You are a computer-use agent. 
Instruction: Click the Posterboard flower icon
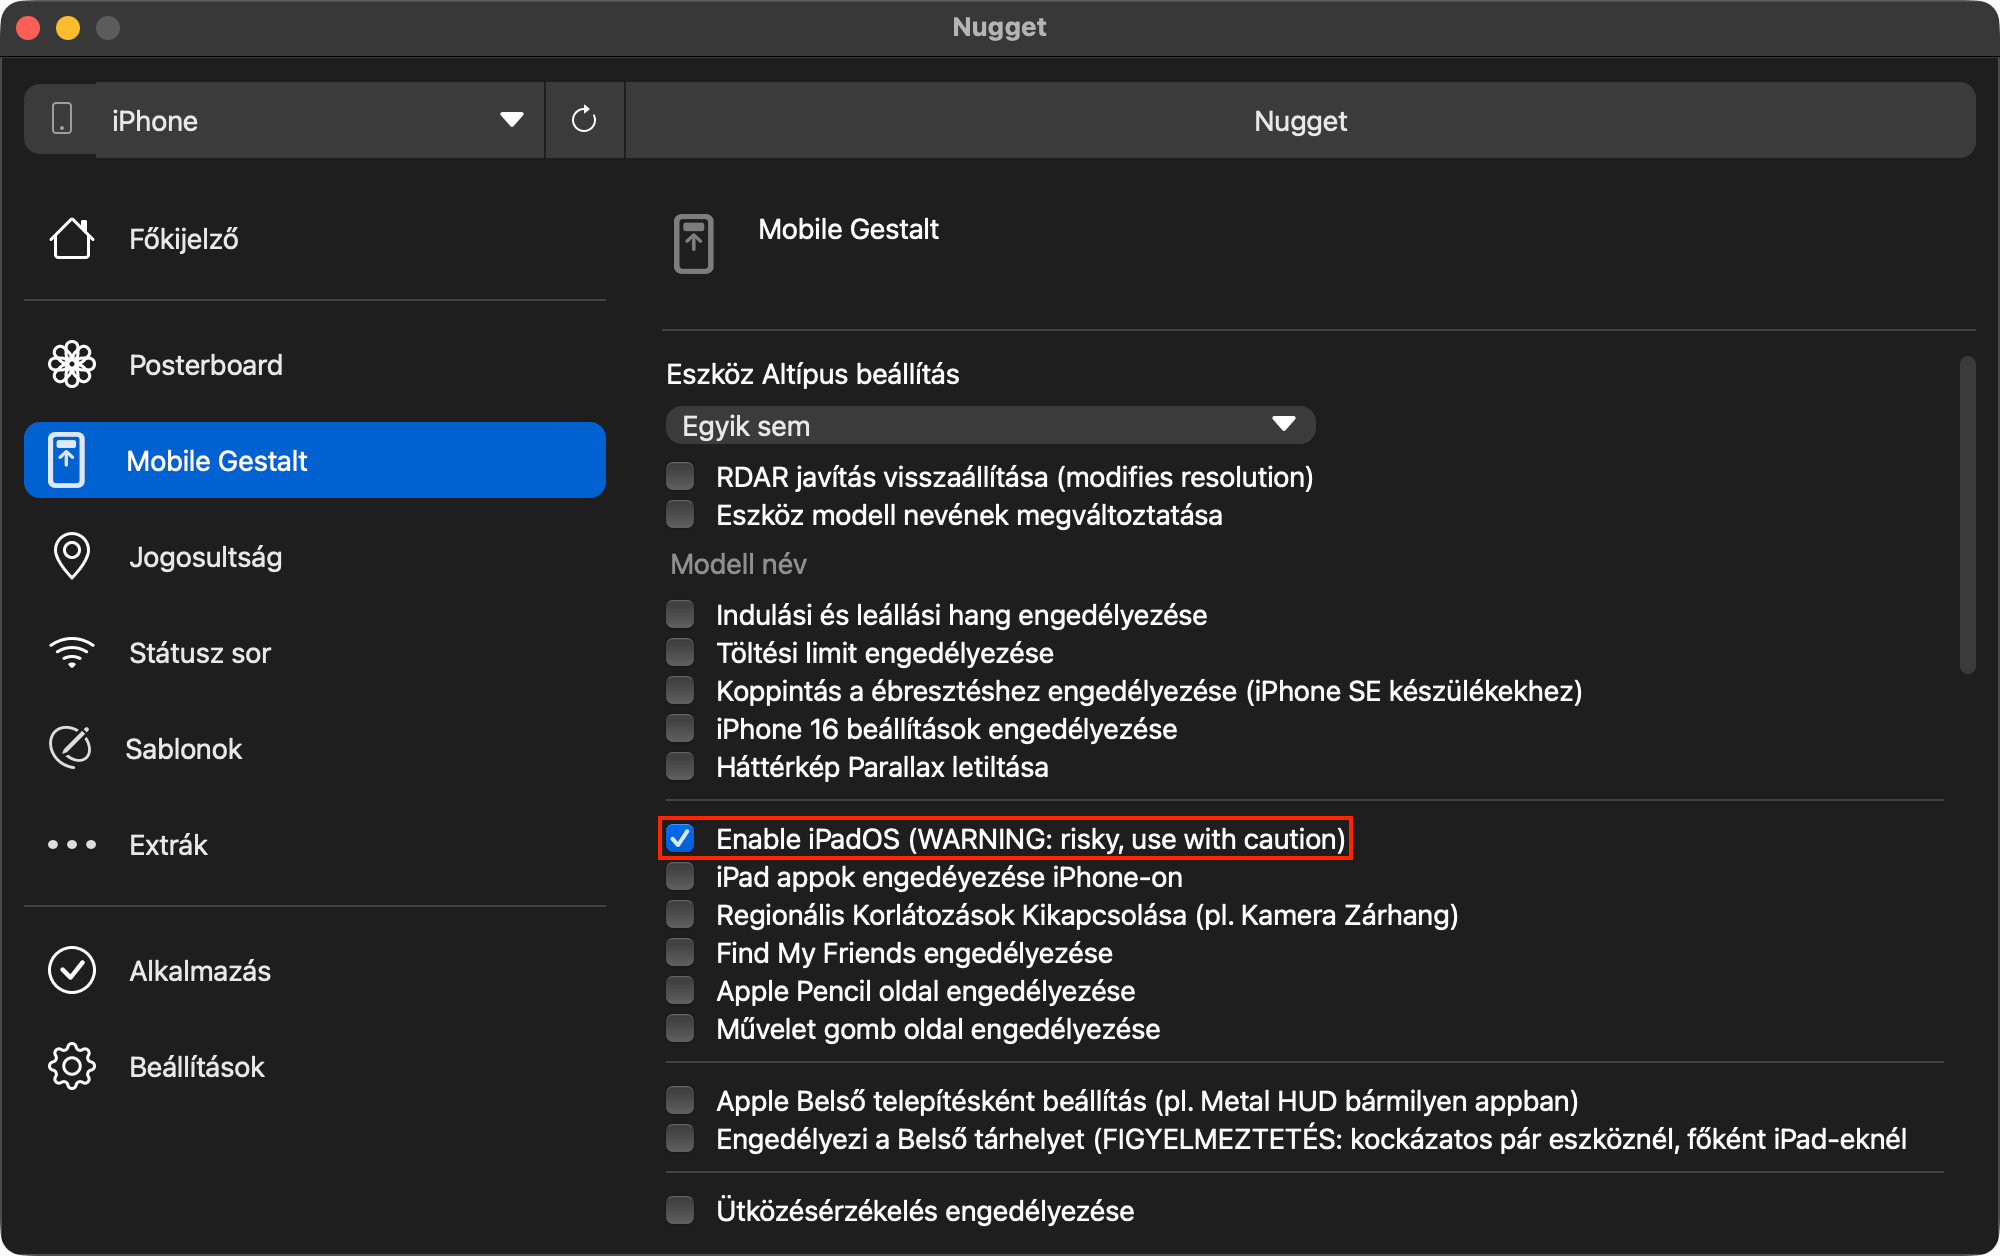72,365
